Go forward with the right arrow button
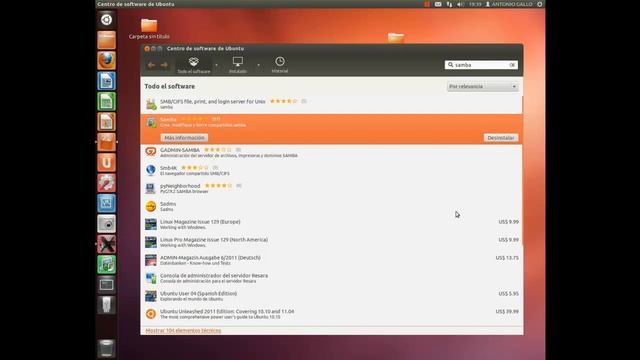 (x=164, y=65)
